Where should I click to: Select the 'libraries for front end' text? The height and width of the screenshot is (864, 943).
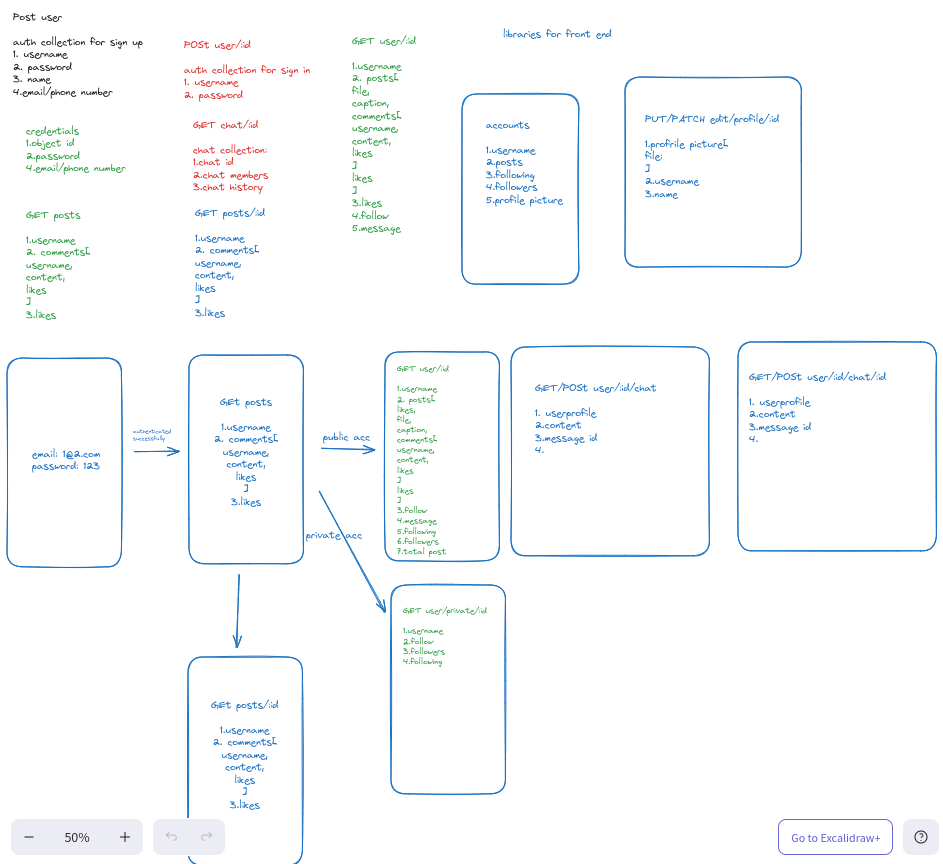tap(557, 34)
